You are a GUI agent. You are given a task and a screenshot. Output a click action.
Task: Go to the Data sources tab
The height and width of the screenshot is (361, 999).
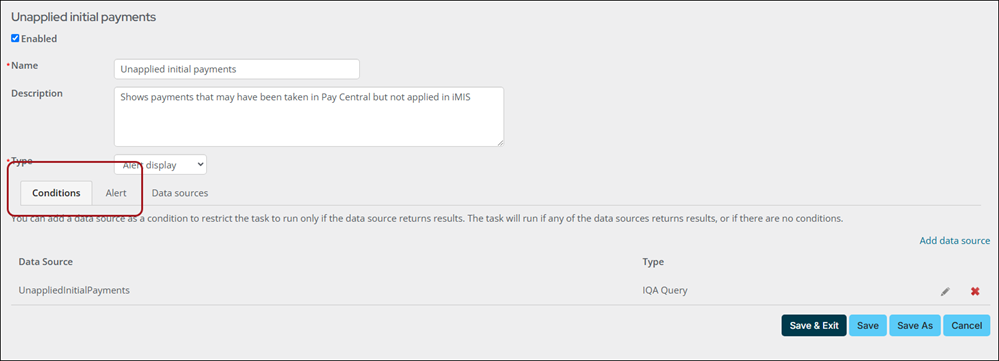tap(180, 193)
